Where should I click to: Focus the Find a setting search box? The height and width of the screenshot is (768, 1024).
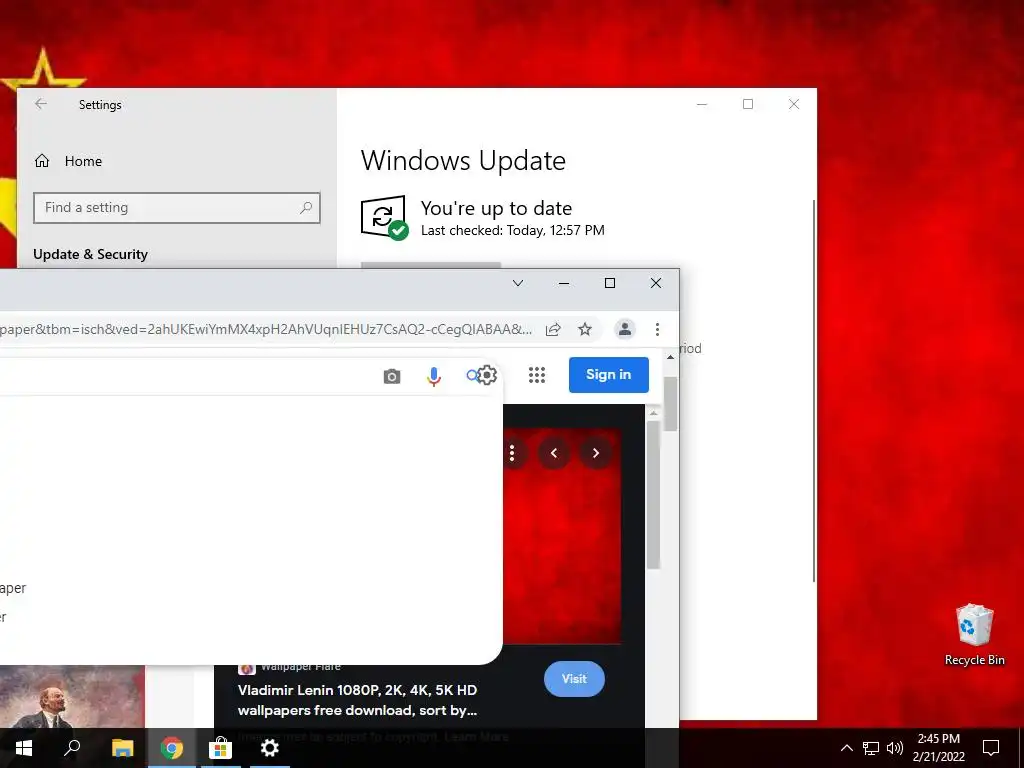(x=176, y=208)
